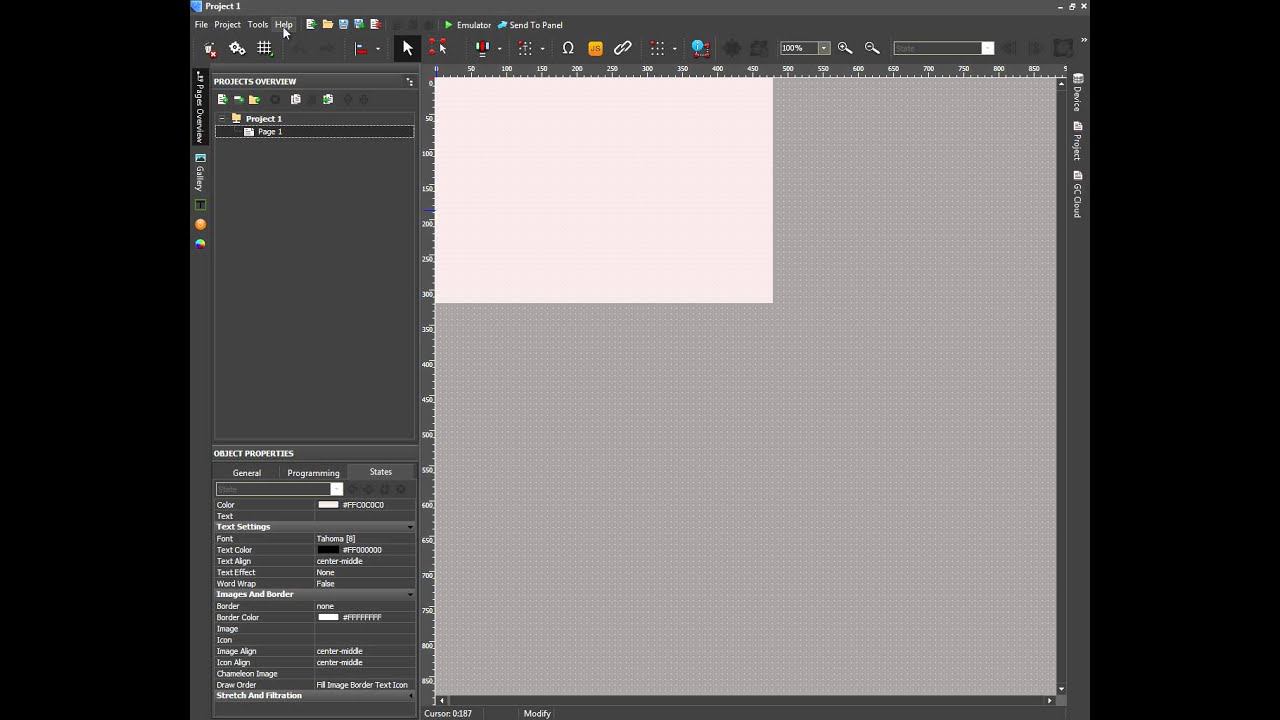Switch to the General properties tab
The image size is (1280, 720).
[x=247, y=473]
